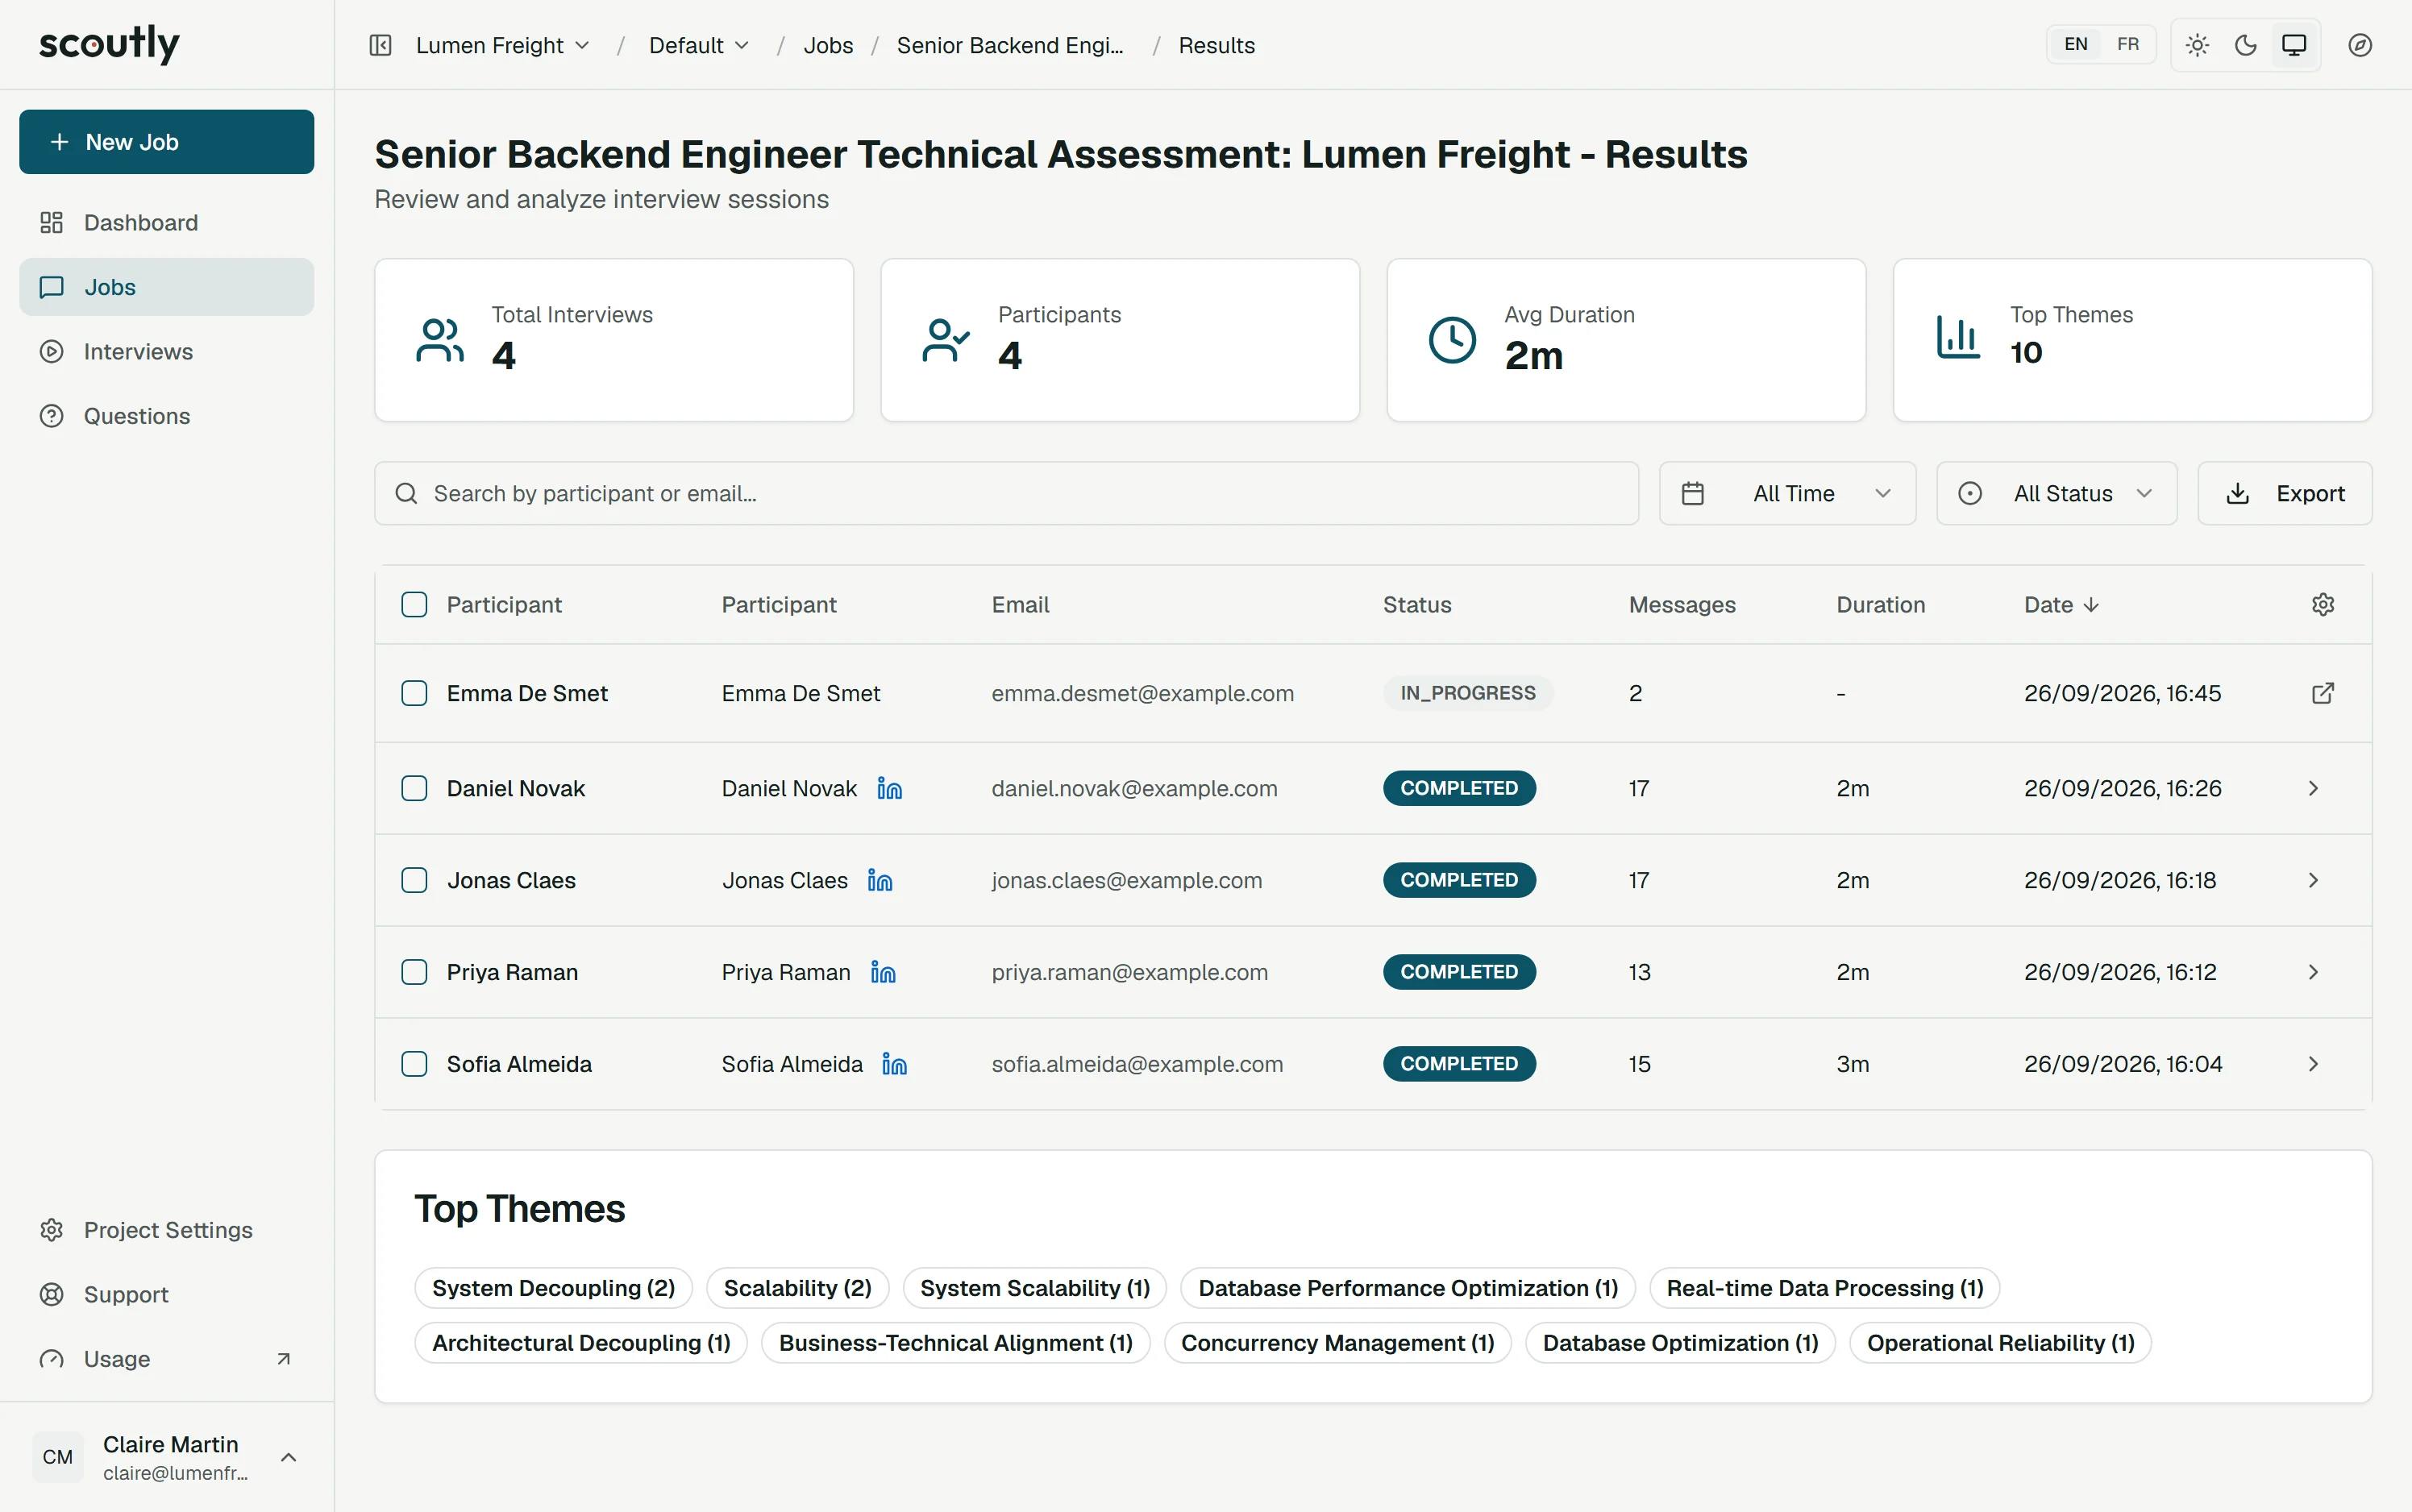Go to Dashboard in sidebar

tap(167, 222)
